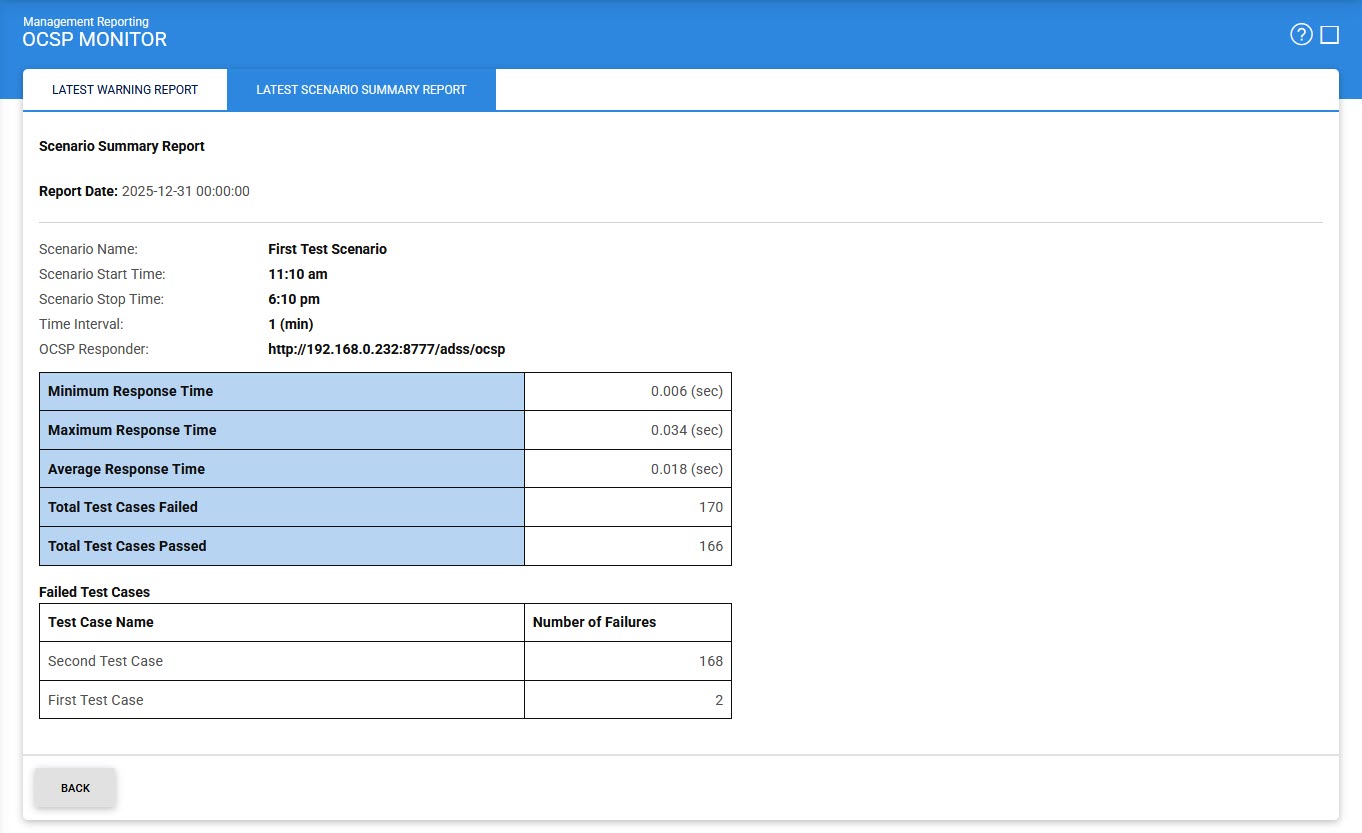Click the Total Test Cases Failed value
The image size is (1362, 833).
(710, 507)
